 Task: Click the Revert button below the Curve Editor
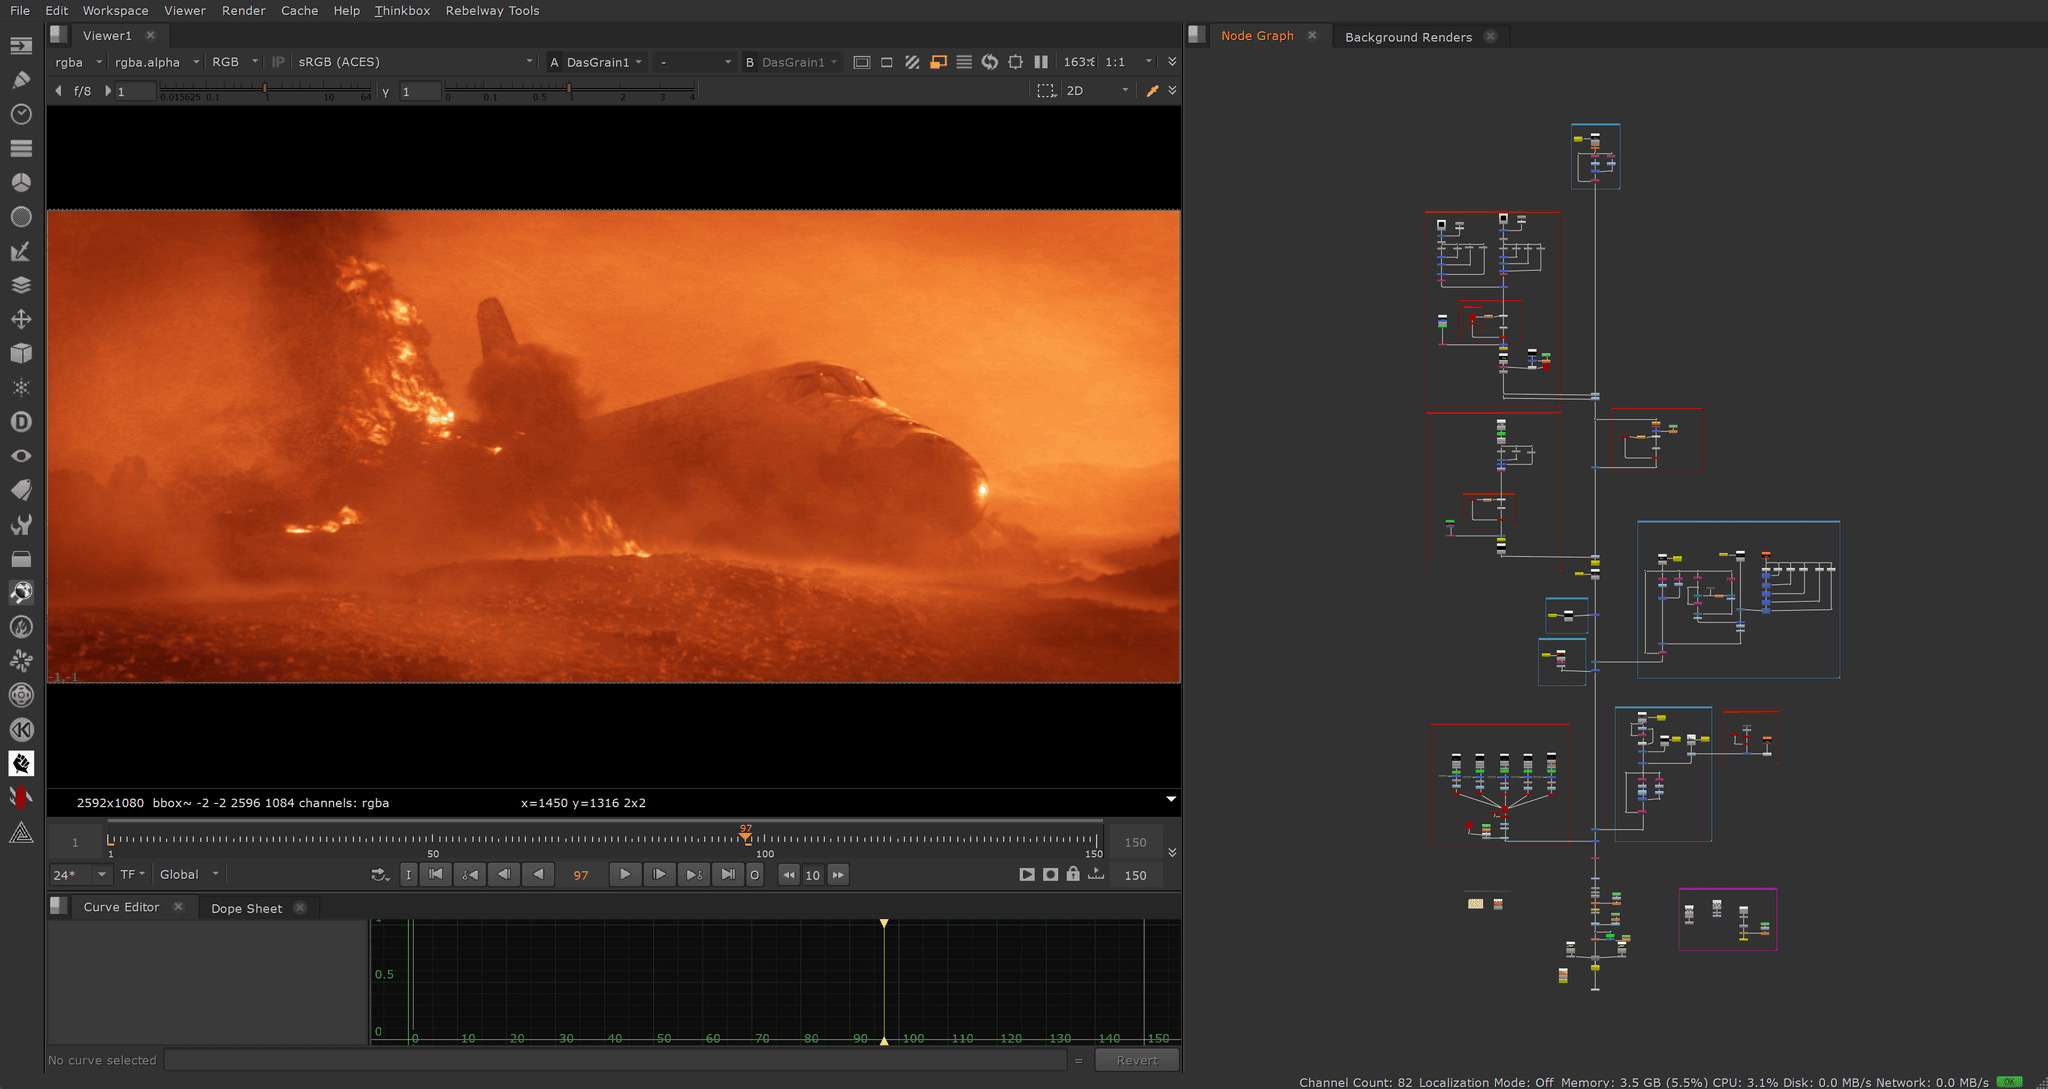pyautogui.click(x=1137, y=1059)
